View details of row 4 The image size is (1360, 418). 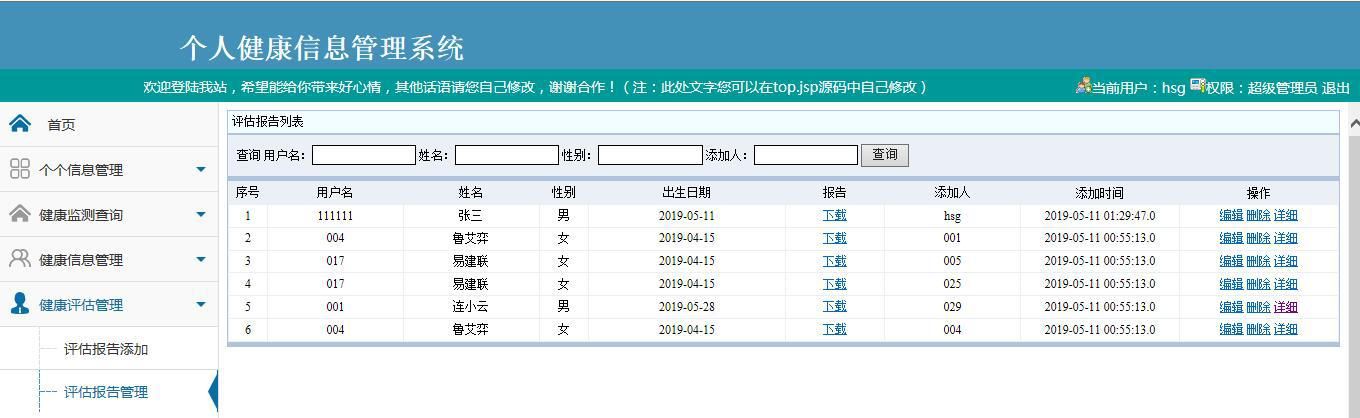(1285, 284)
